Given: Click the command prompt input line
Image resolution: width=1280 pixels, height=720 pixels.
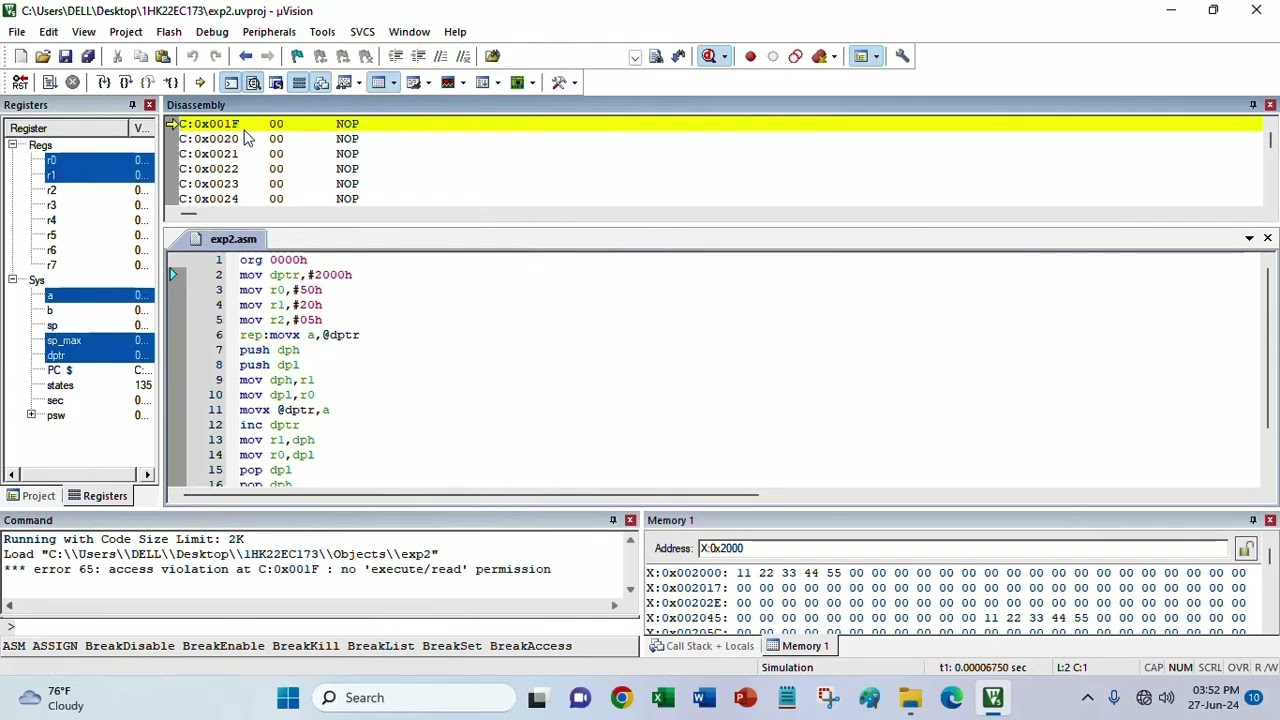Looking at the screenshot, I should (320, 627).
